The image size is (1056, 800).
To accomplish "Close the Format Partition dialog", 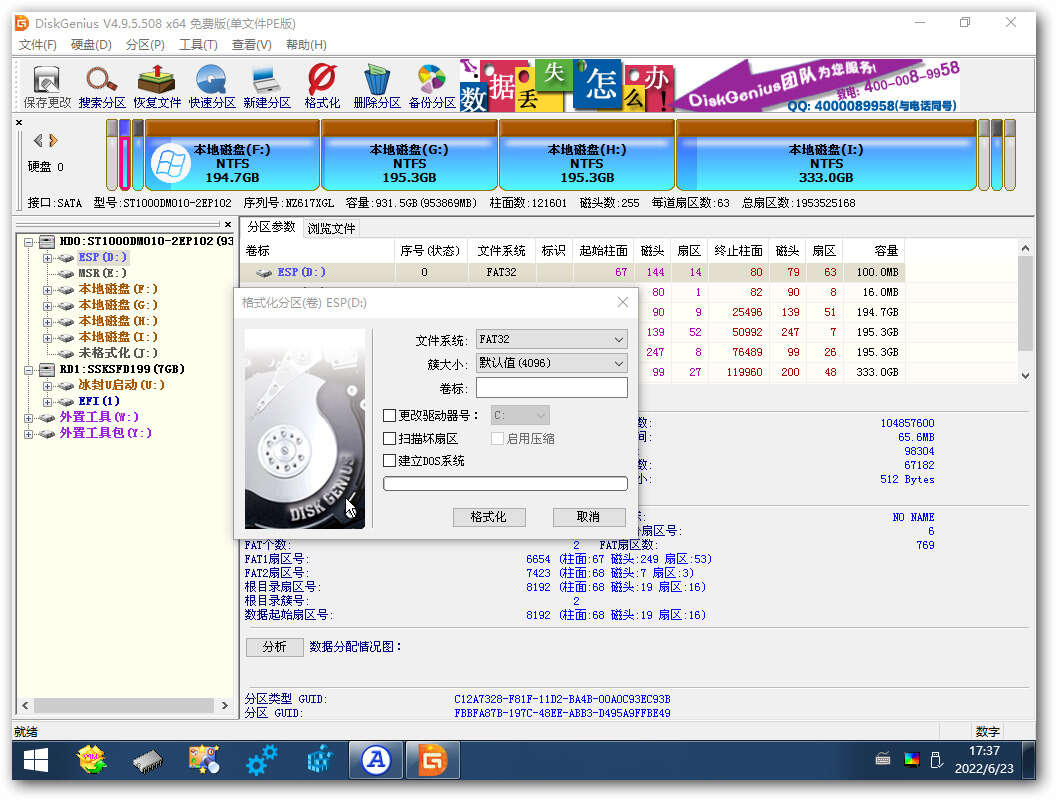I will [622, 302].
